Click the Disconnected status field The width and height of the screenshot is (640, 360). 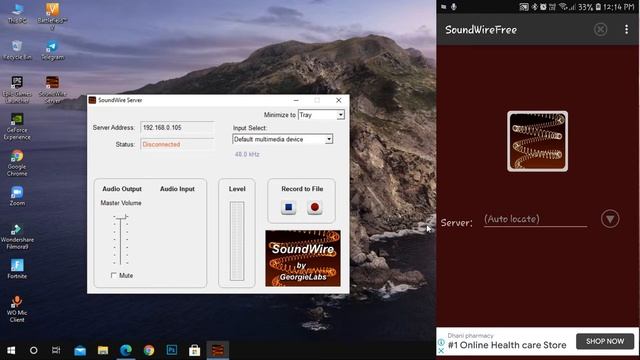point(177,144)
